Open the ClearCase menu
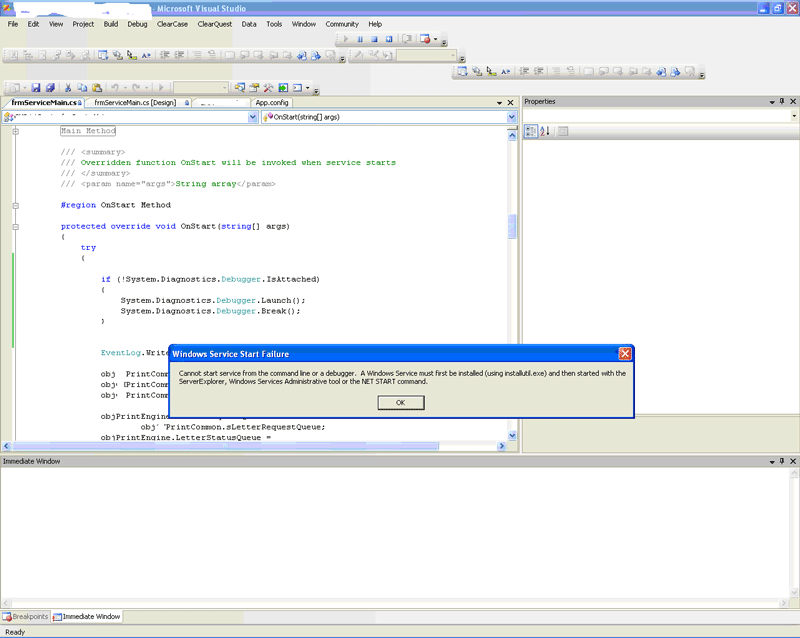 [172, 24]
